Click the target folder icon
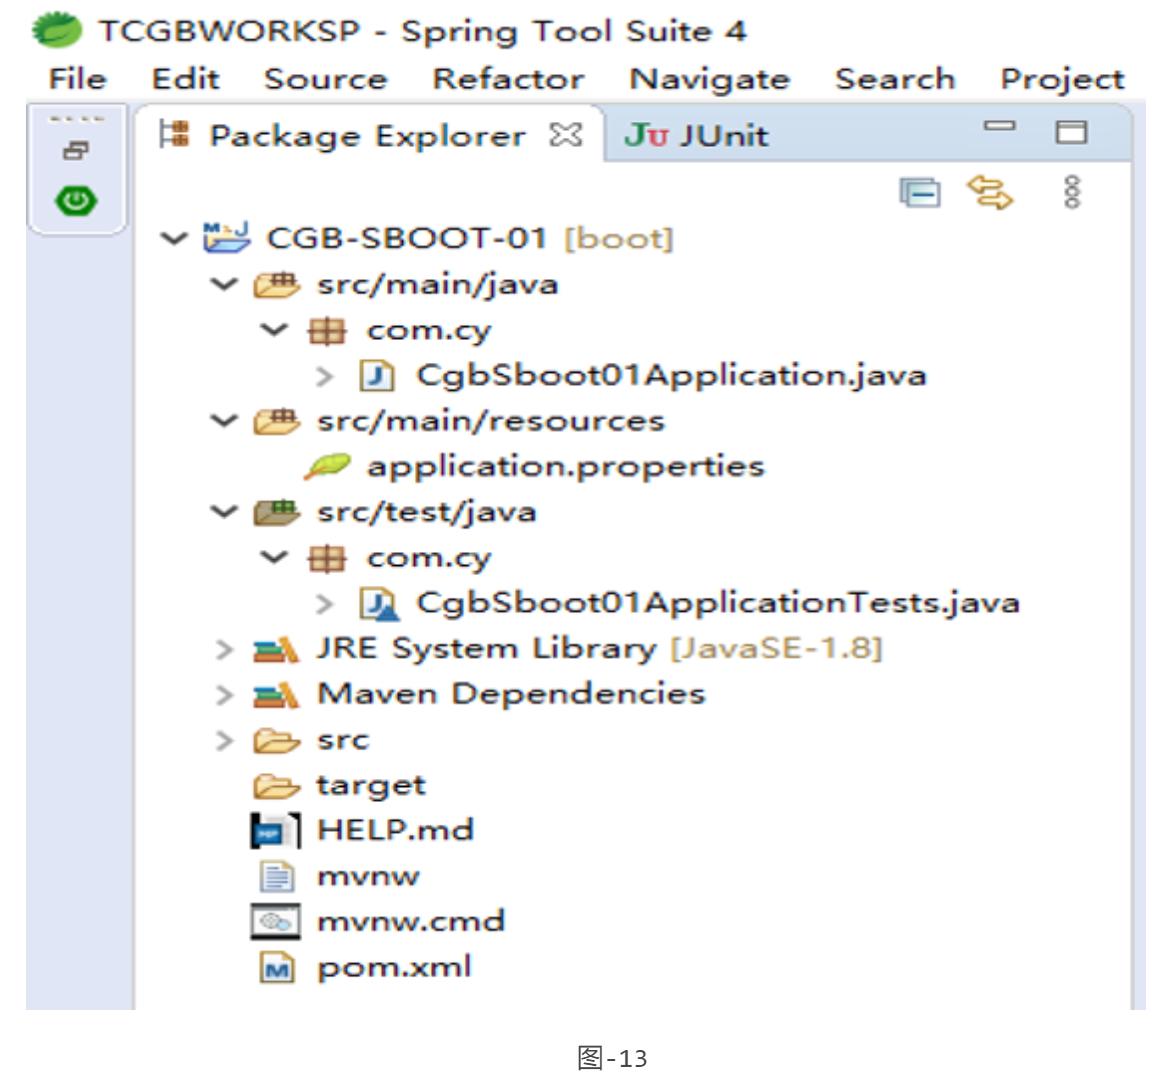The height and width of the screenshot is (1082, 1164). pyautogui.click(x=277, y=786)
